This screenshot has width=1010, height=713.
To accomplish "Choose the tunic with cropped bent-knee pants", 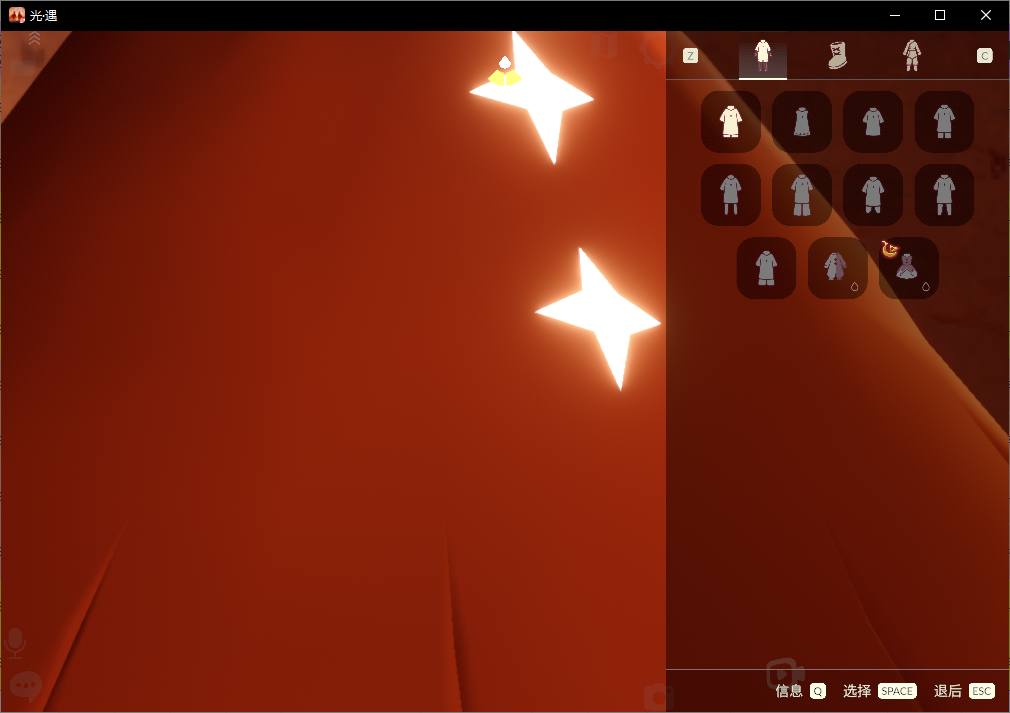I will pos(873,195).
